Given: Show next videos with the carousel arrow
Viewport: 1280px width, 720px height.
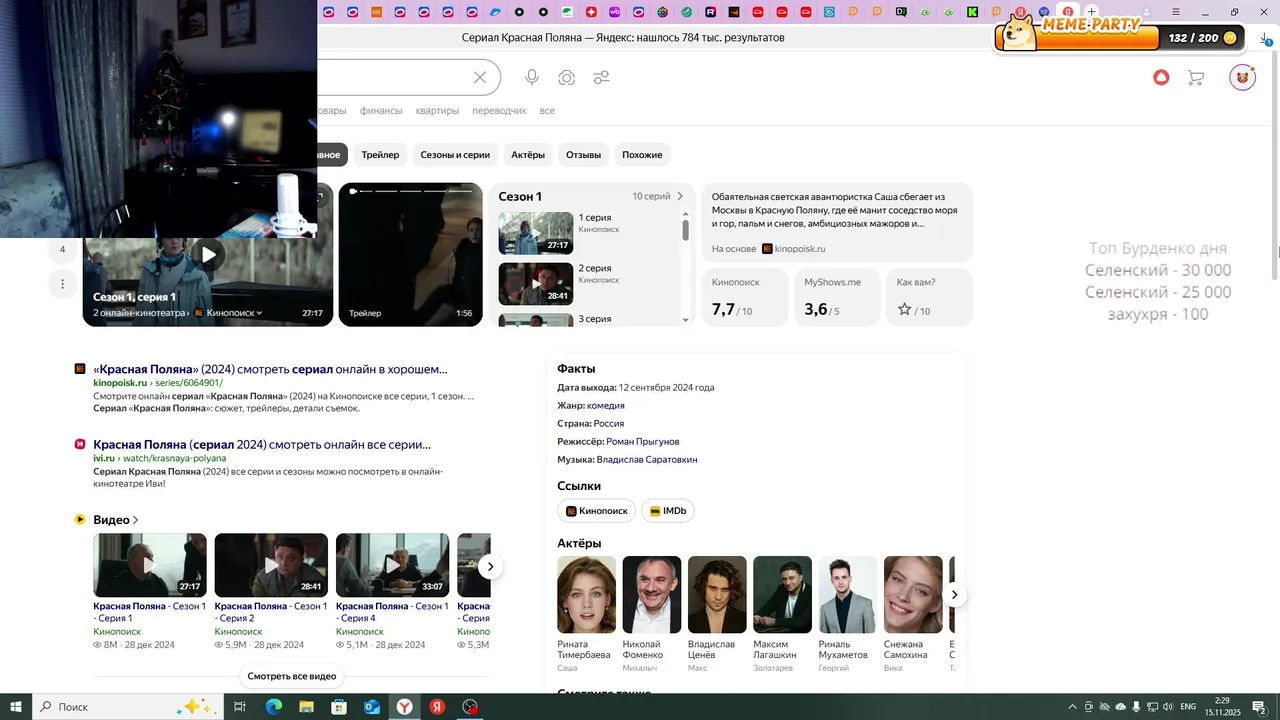Looking at the screenshot, I should pos(490,567).
